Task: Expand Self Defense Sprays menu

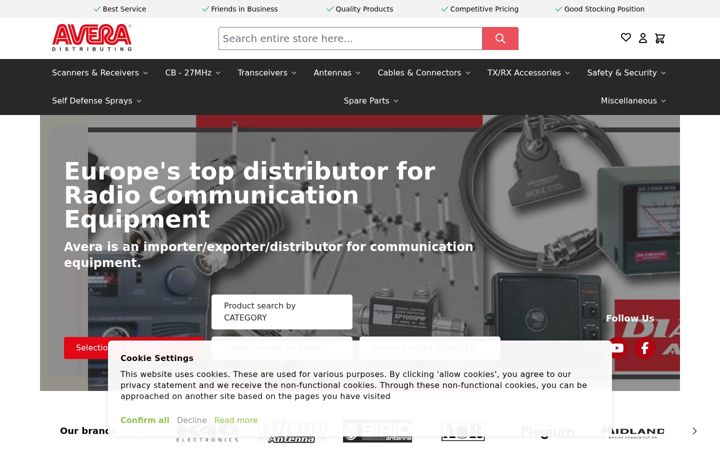Action: point(96,101)
